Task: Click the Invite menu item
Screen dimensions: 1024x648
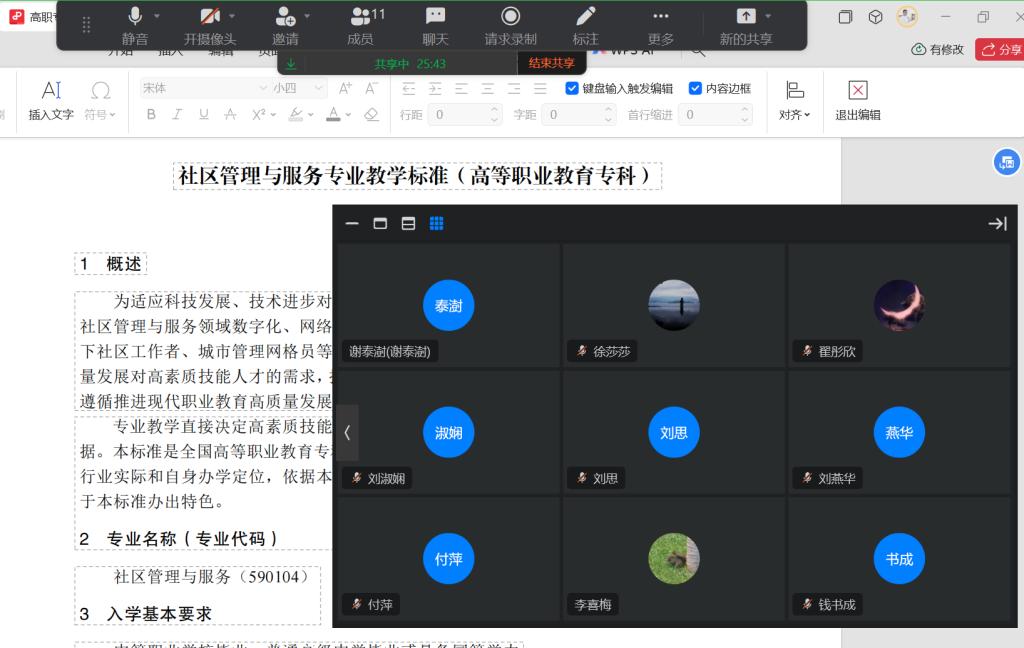Action: tap(285, 25)
